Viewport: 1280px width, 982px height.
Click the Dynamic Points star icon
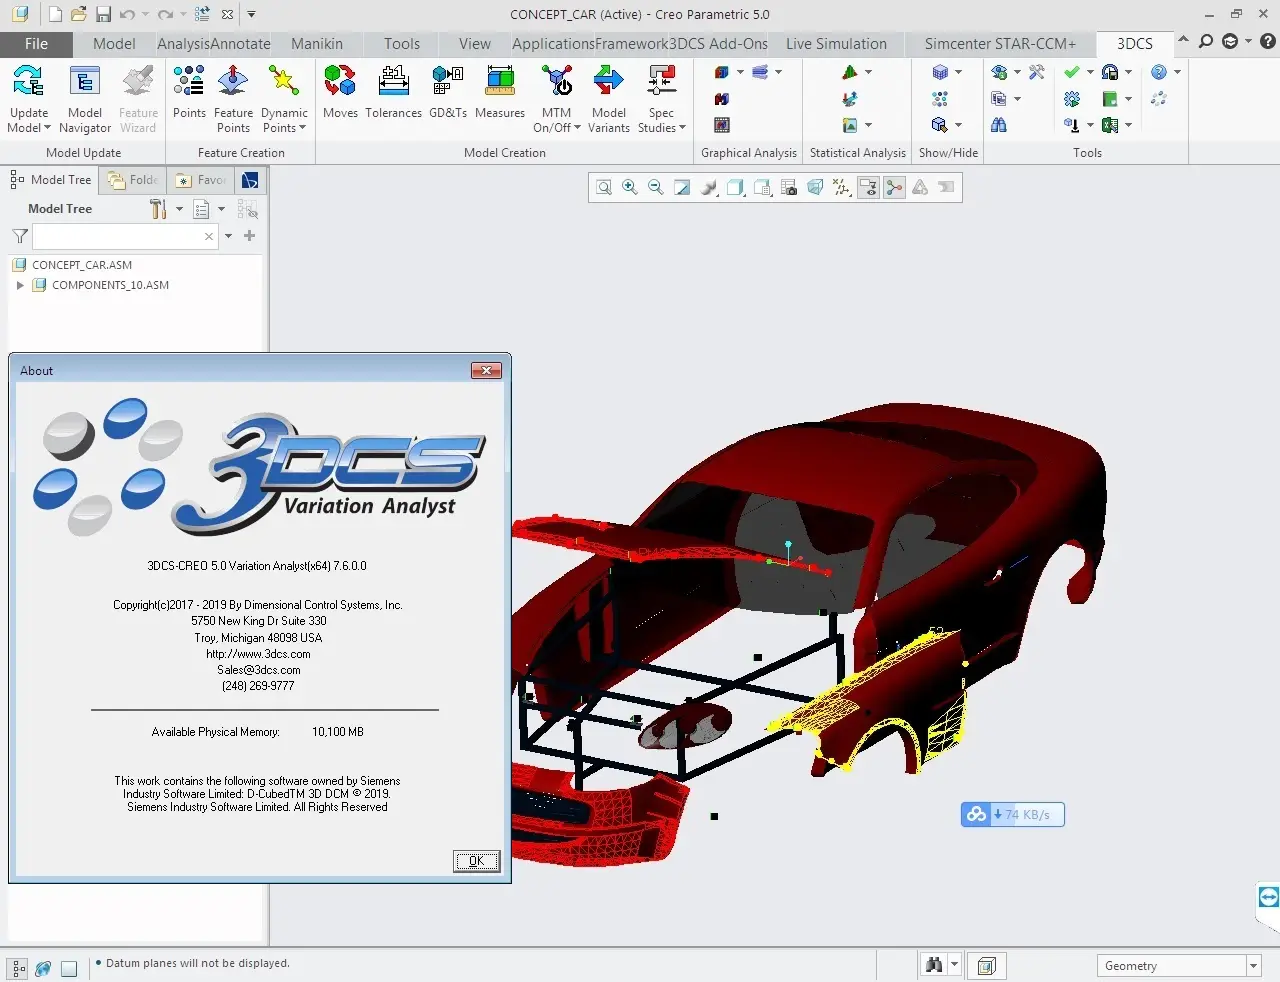tap(284, 82)
